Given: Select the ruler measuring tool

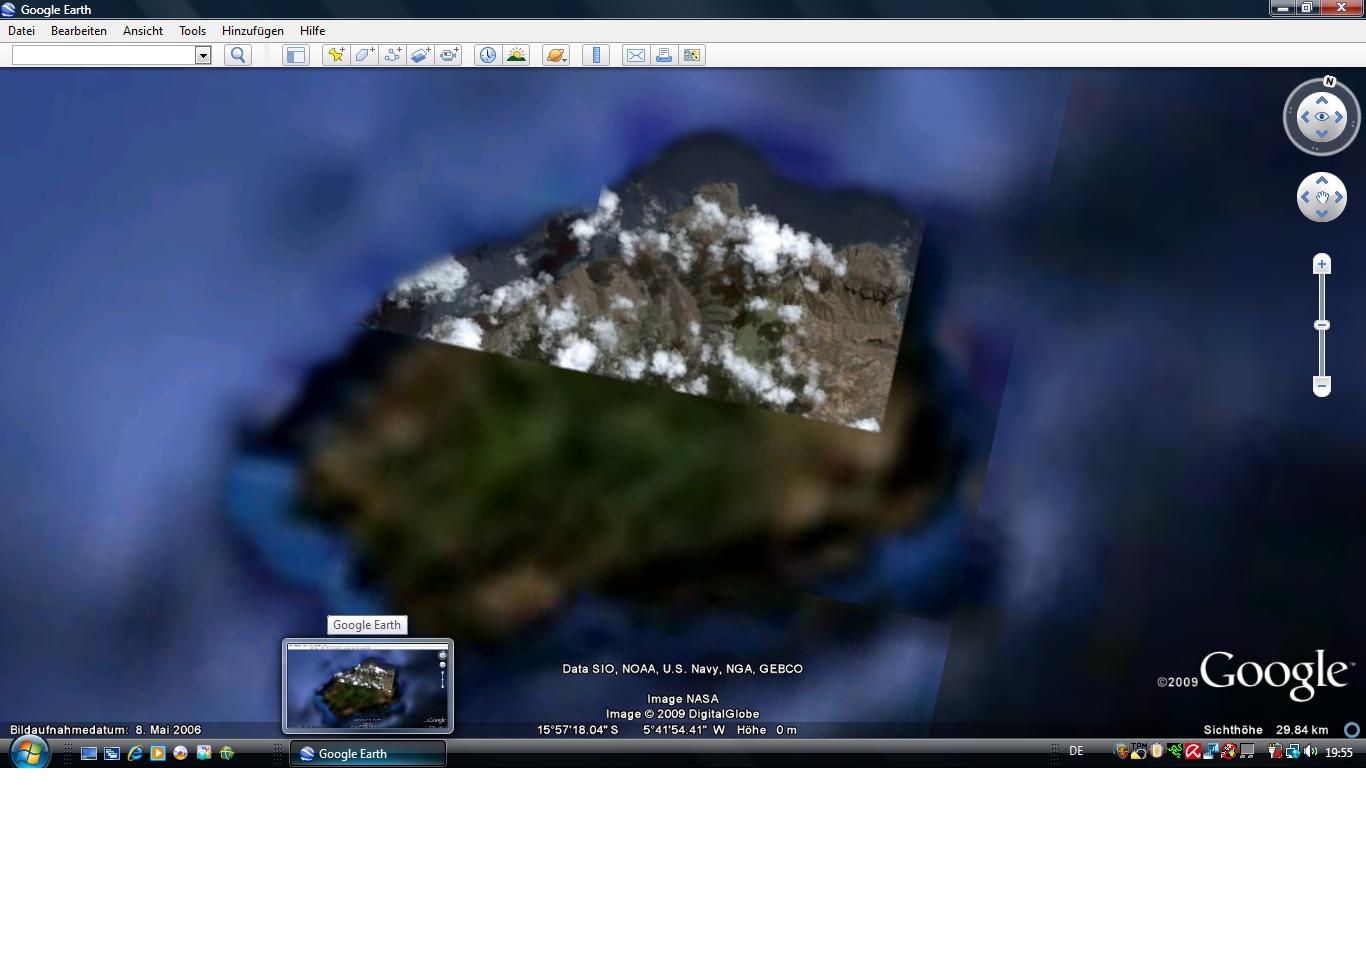Looking at the screenshot, I should [x=596, y=55].
